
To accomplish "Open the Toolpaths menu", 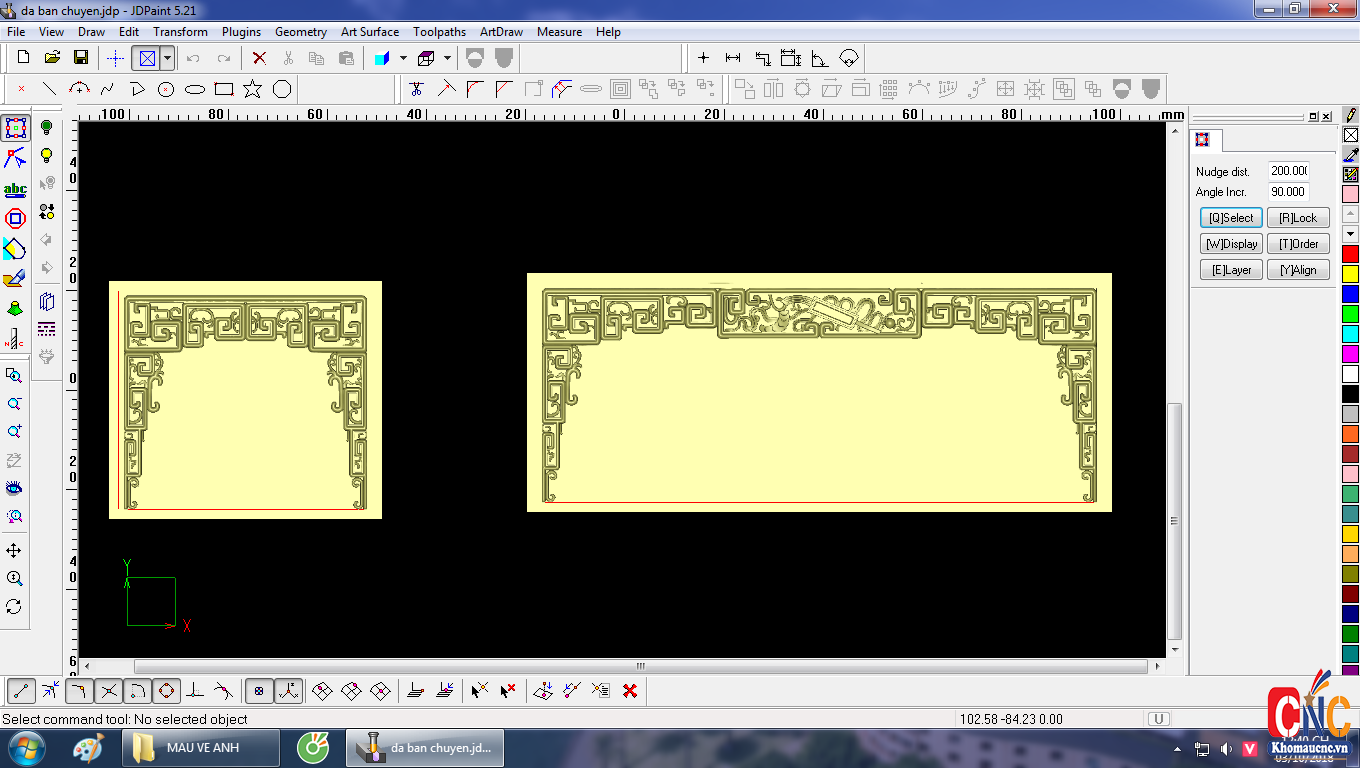I will (439, 32).
